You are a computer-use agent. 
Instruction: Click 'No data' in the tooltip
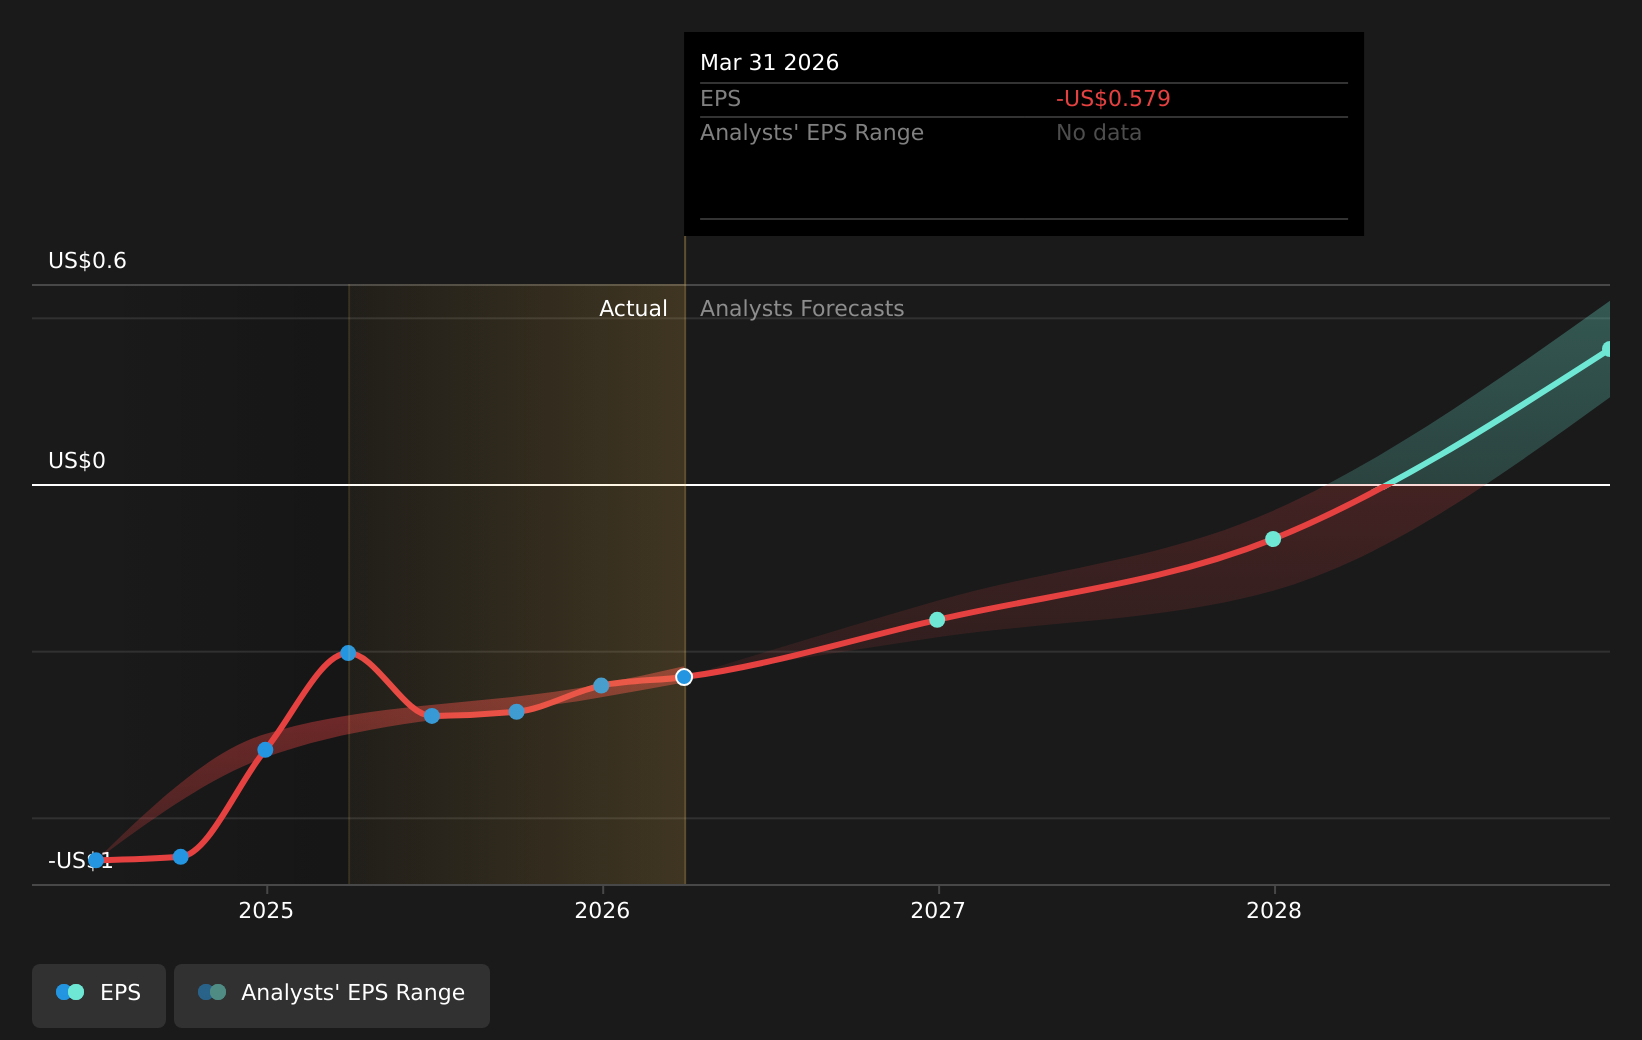point(1098,133)
